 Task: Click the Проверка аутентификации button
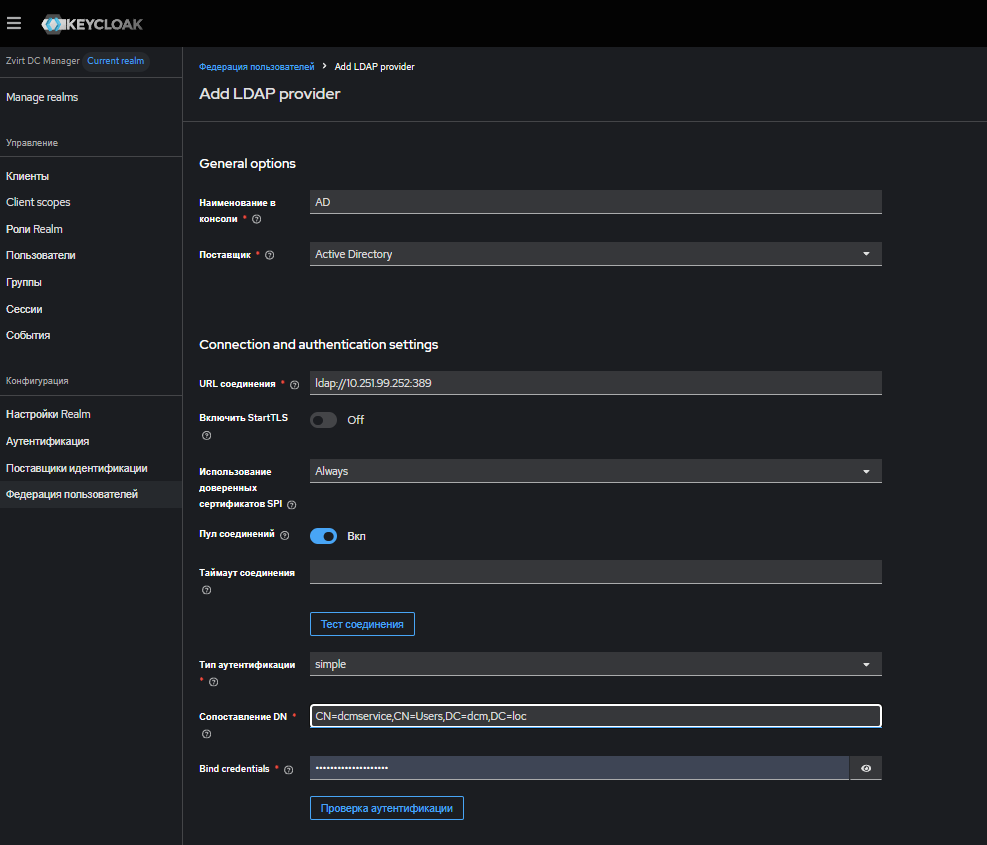(x=386, y=808)
